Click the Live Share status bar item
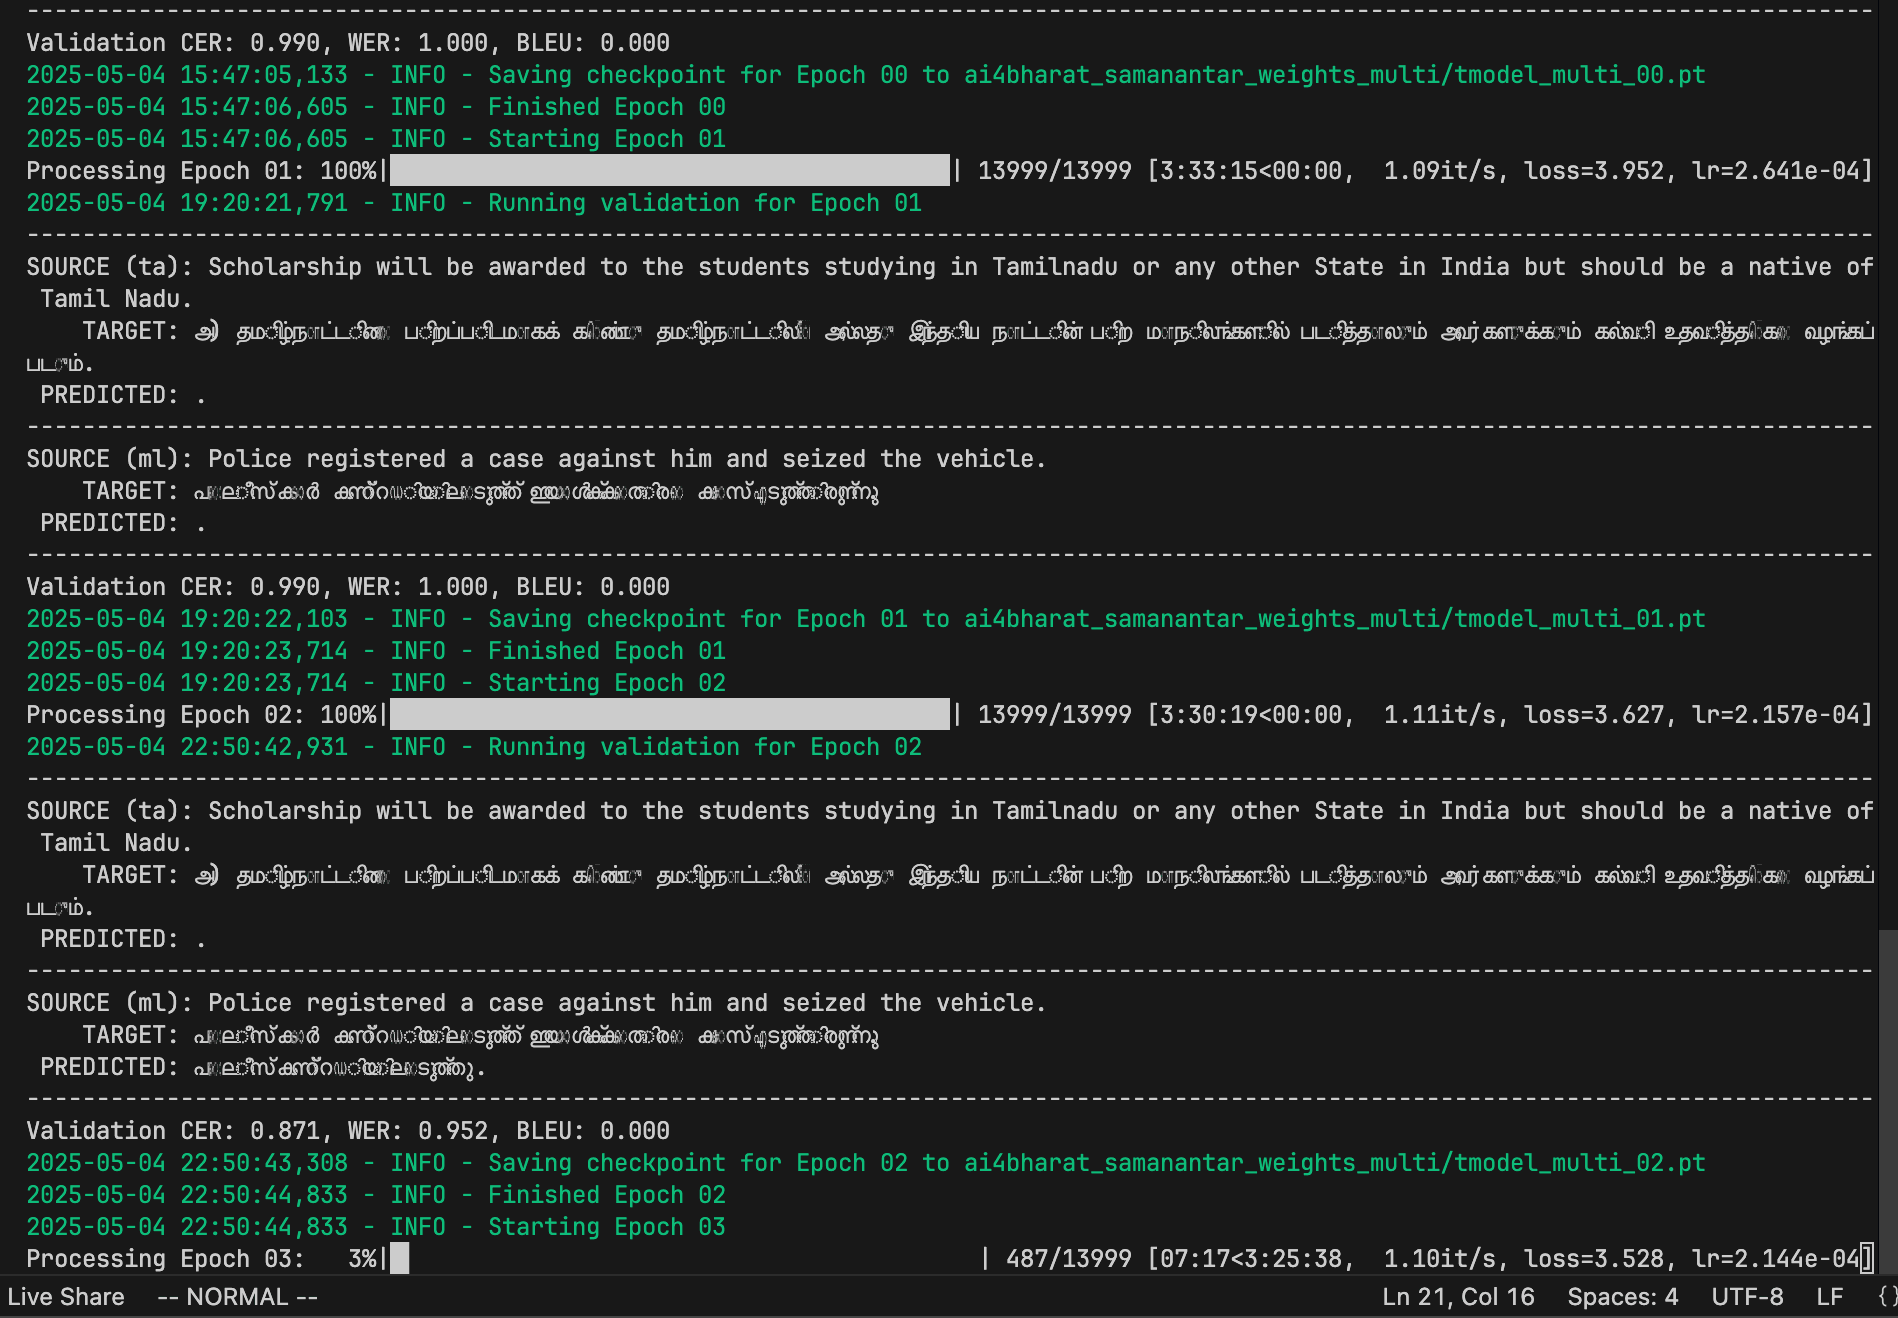1898x1318 pixels. 66,1297
